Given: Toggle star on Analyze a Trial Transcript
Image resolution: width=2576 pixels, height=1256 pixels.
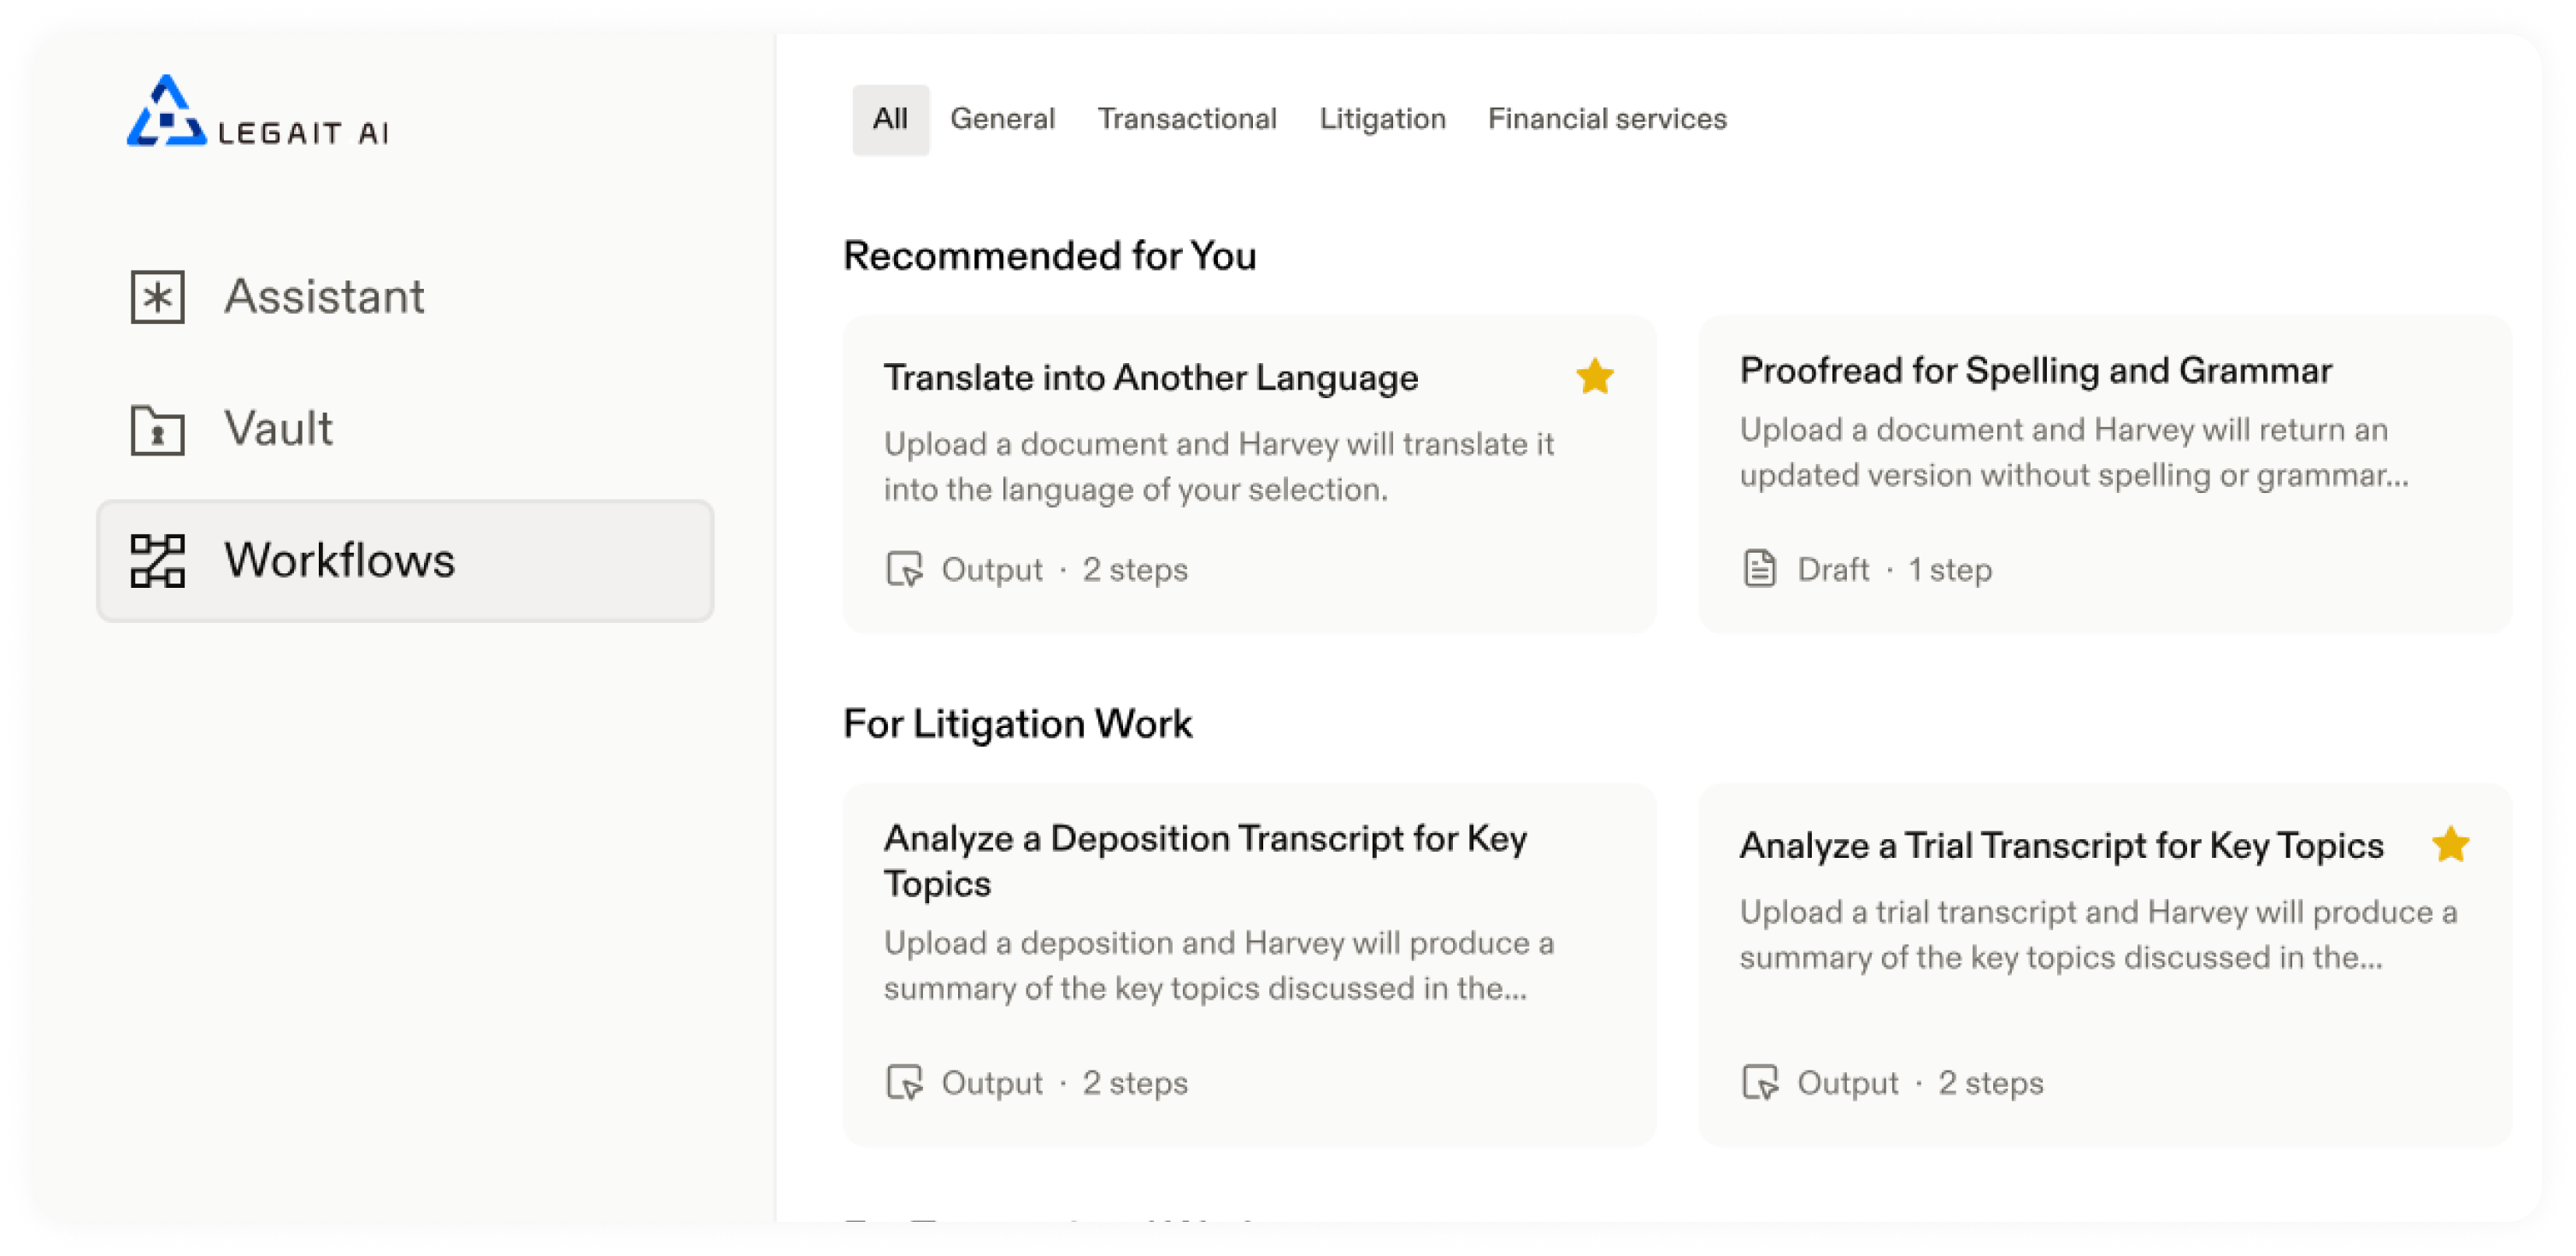Looking at the screenshot, I should [x=2451, y=845].
